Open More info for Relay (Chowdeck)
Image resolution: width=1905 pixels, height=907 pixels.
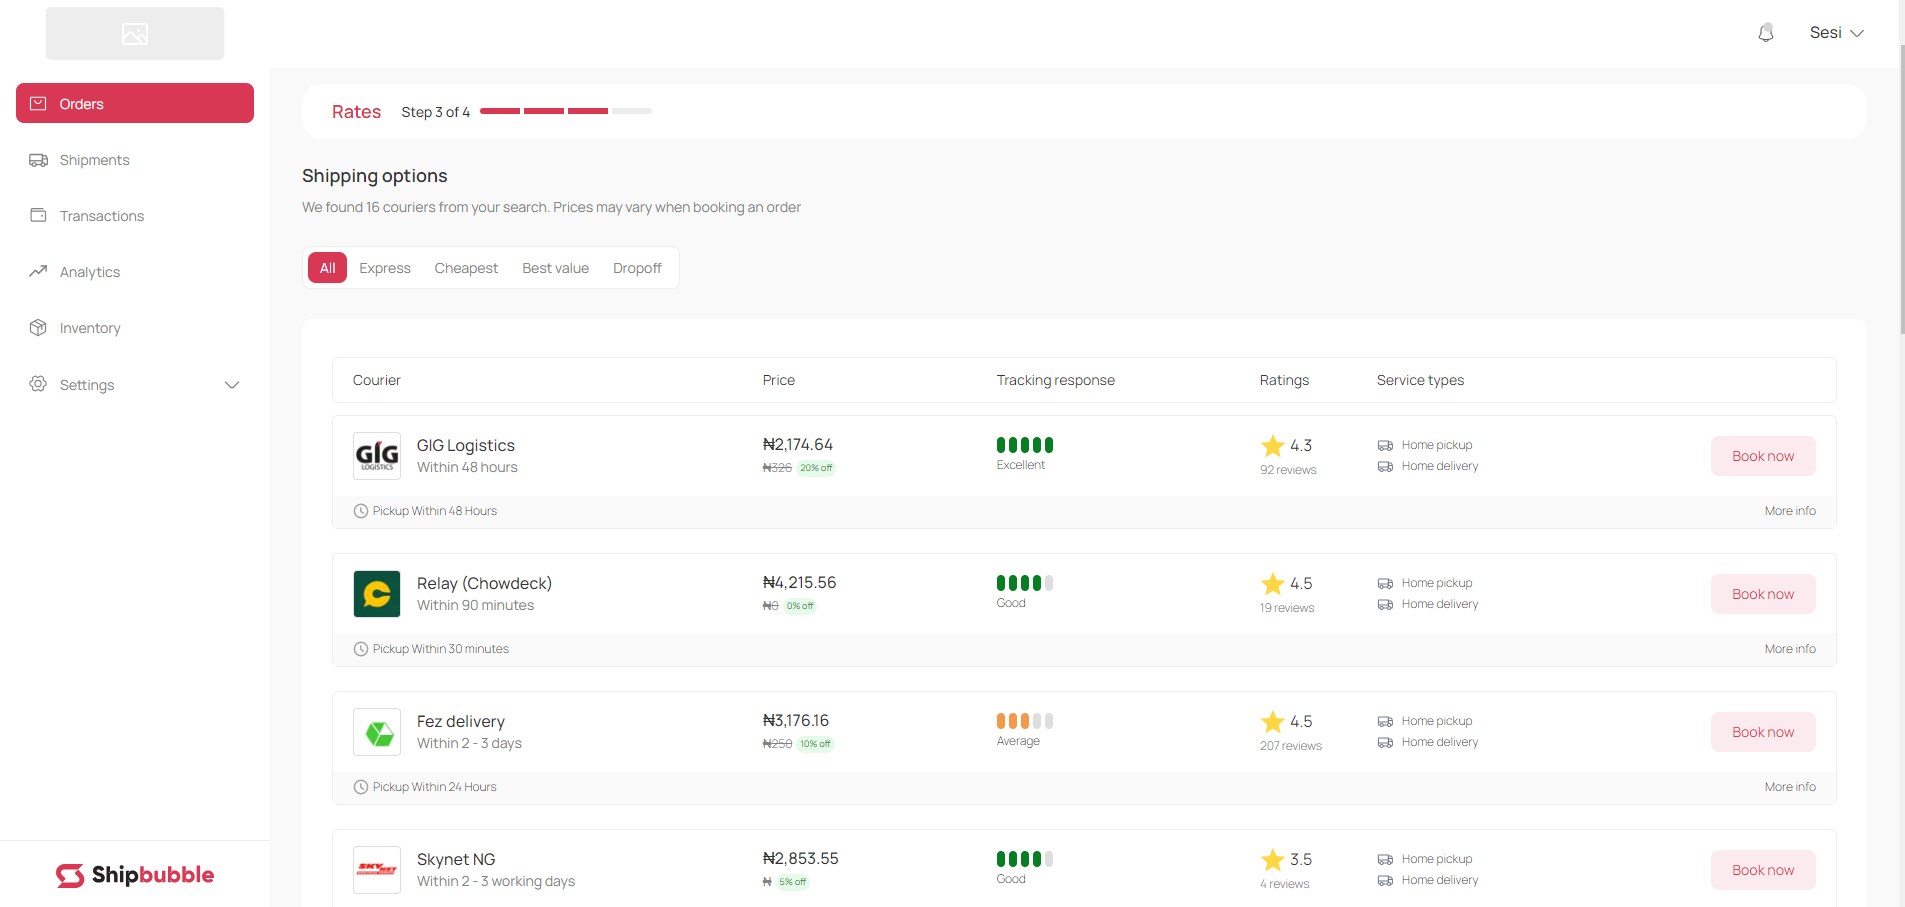(1790, 649)
